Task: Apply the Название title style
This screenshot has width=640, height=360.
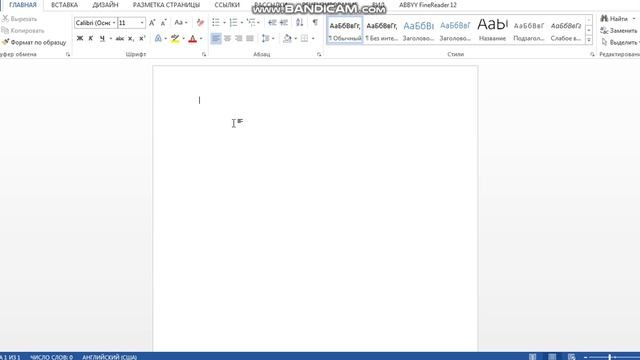Action: 492,30
